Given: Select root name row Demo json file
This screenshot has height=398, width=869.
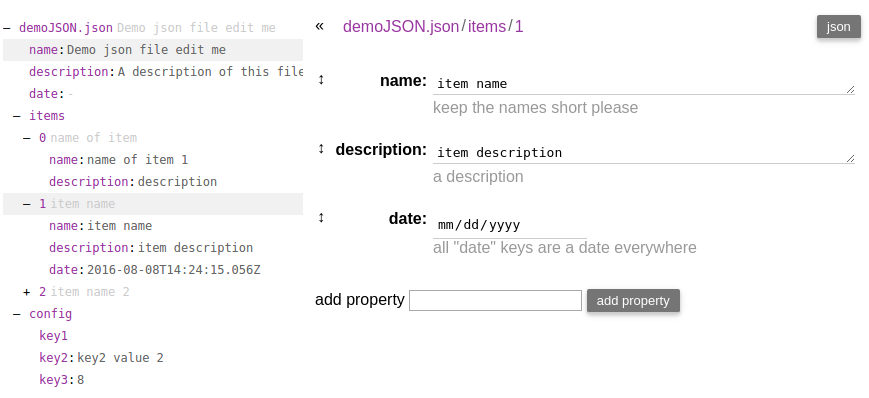Looking at the screenshot, I should click(x=153, y=50).
